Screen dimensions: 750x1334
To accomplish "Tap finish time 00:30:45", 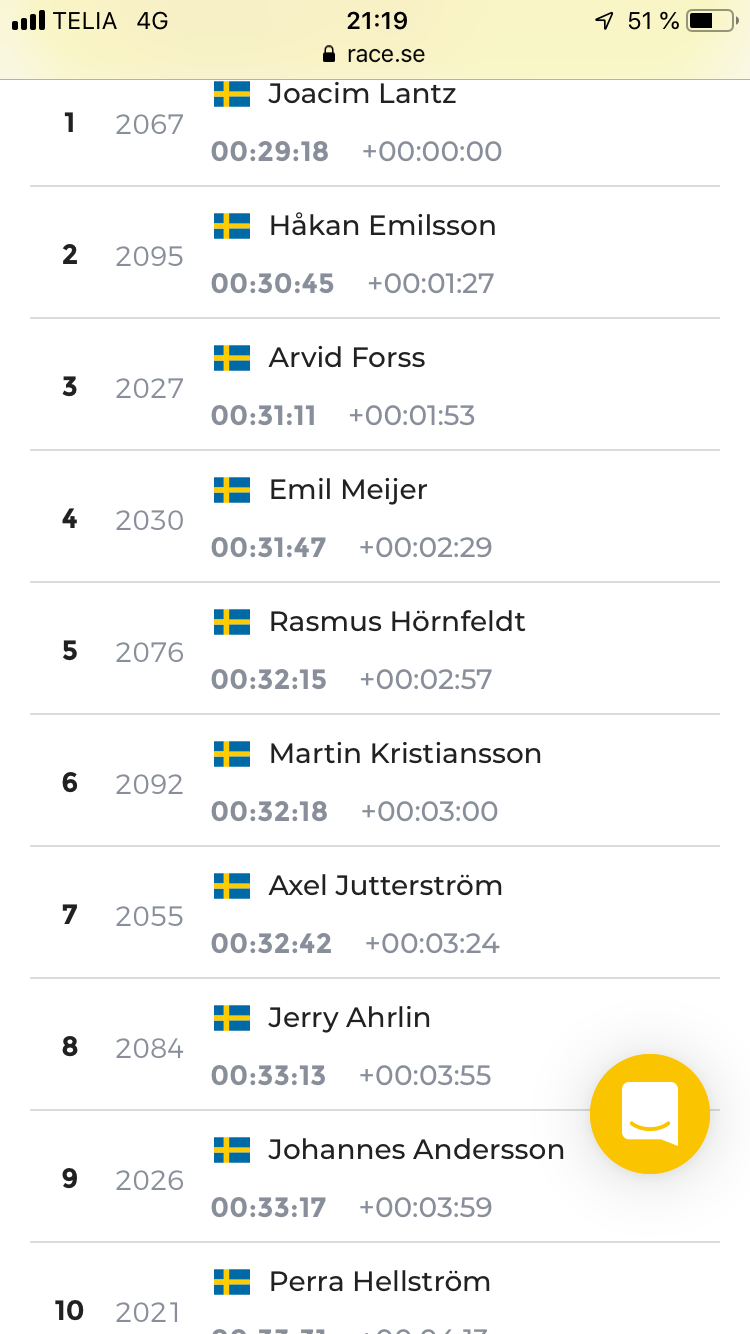I will click(x=272, y=284).
